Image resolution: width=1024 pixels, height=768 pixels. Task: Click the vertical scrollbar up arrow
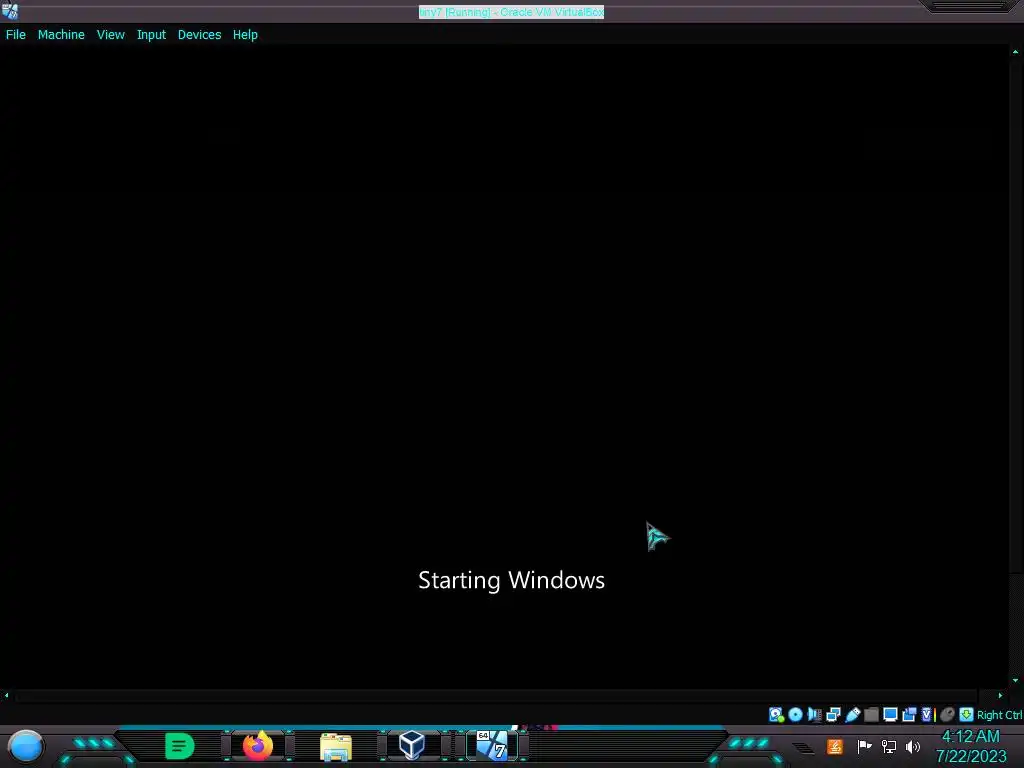tap(1015, 52)
